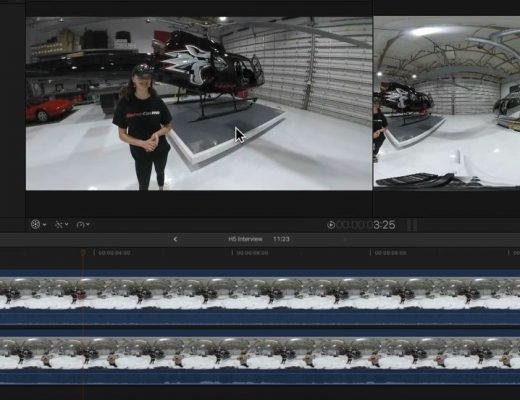
Task: Go back in timeline history with left chevron
Action: 175,239
